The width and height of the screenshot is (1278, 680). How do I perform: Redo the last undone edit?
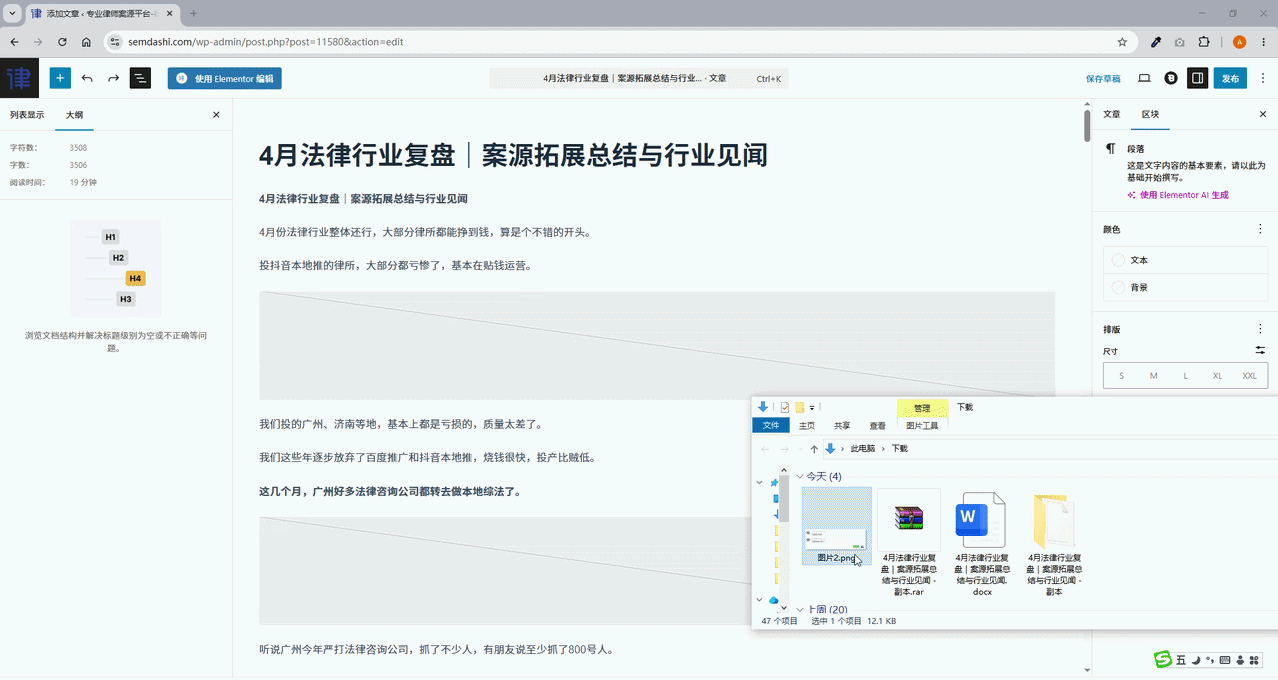click(x=113, y=78)
